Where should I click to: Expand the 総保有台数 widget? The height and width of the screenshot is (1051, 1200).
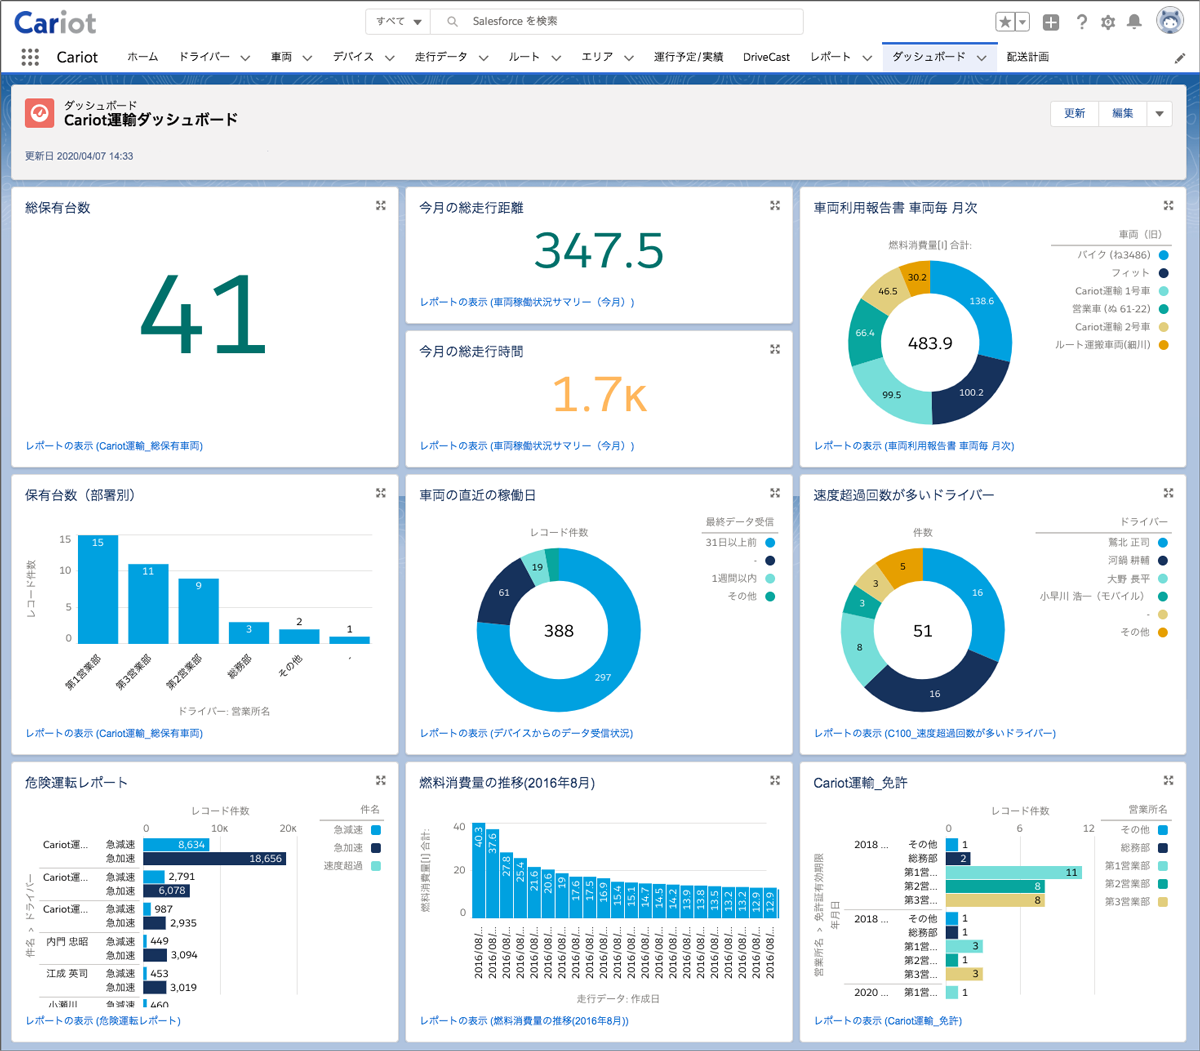click(x=381, y=206)
